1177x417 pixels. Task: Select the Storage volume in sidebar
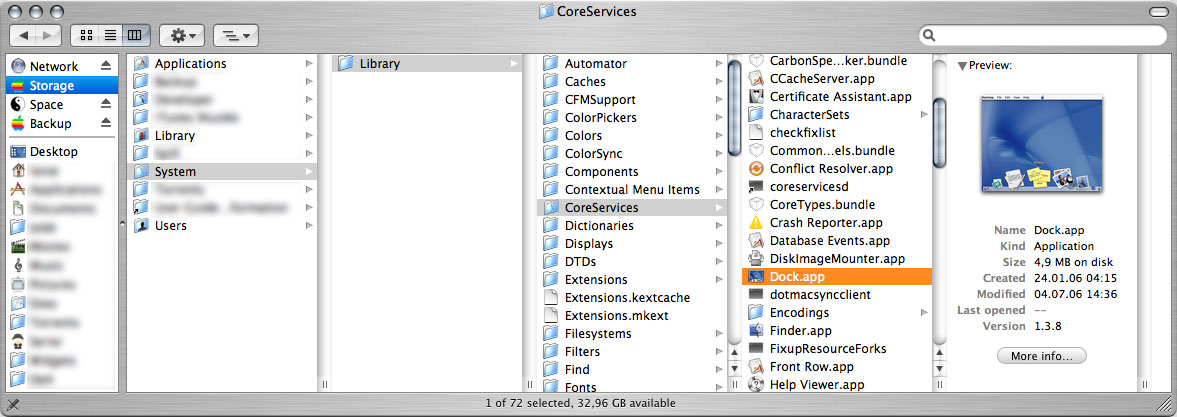point(60,86)
